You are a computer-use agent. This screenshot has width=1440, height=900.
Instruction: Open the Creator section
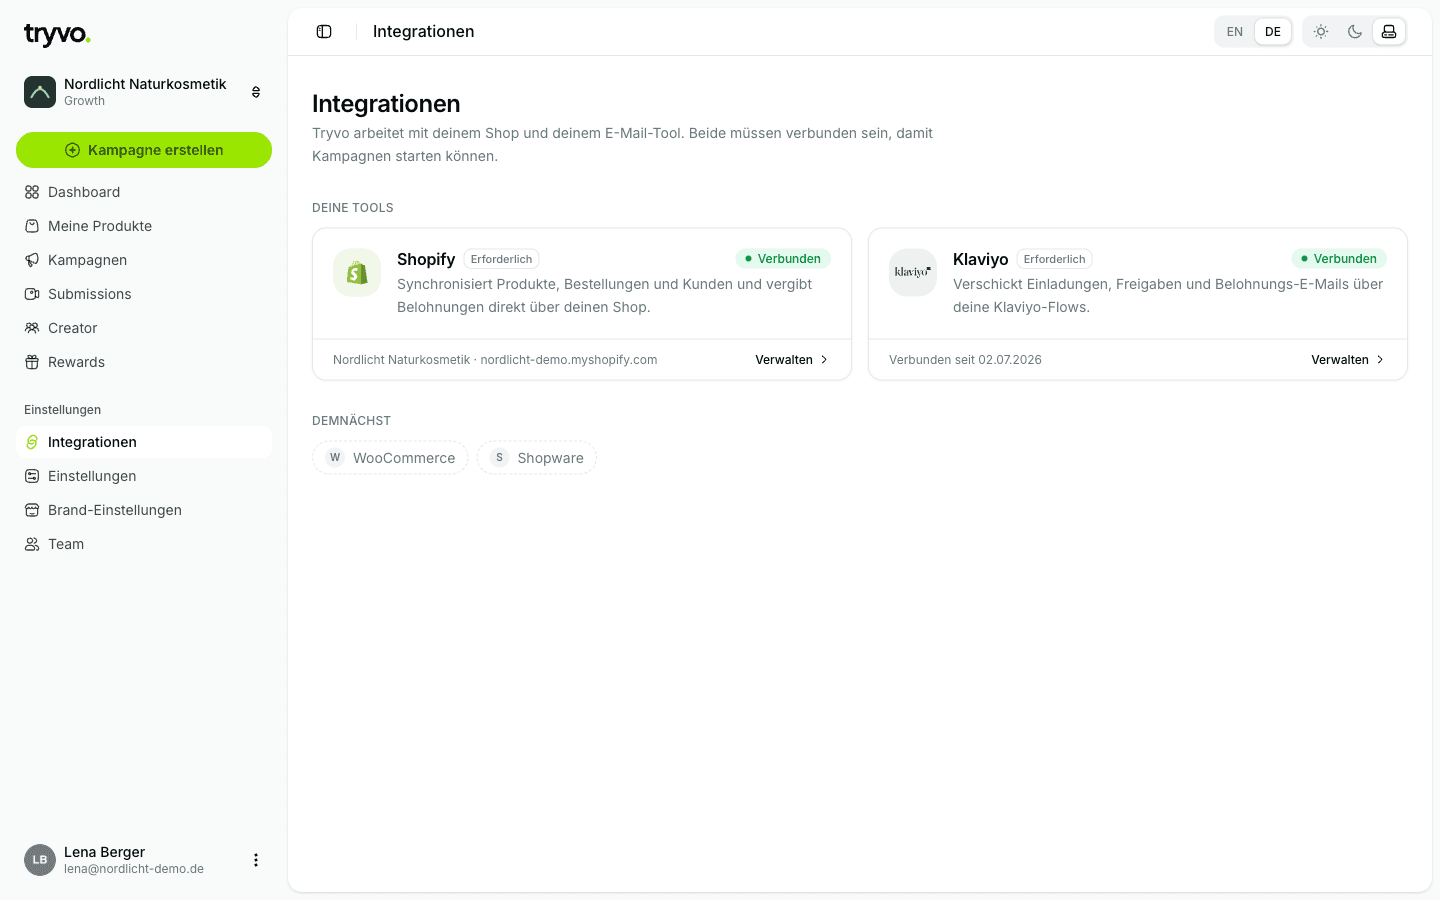coord(144,328)
